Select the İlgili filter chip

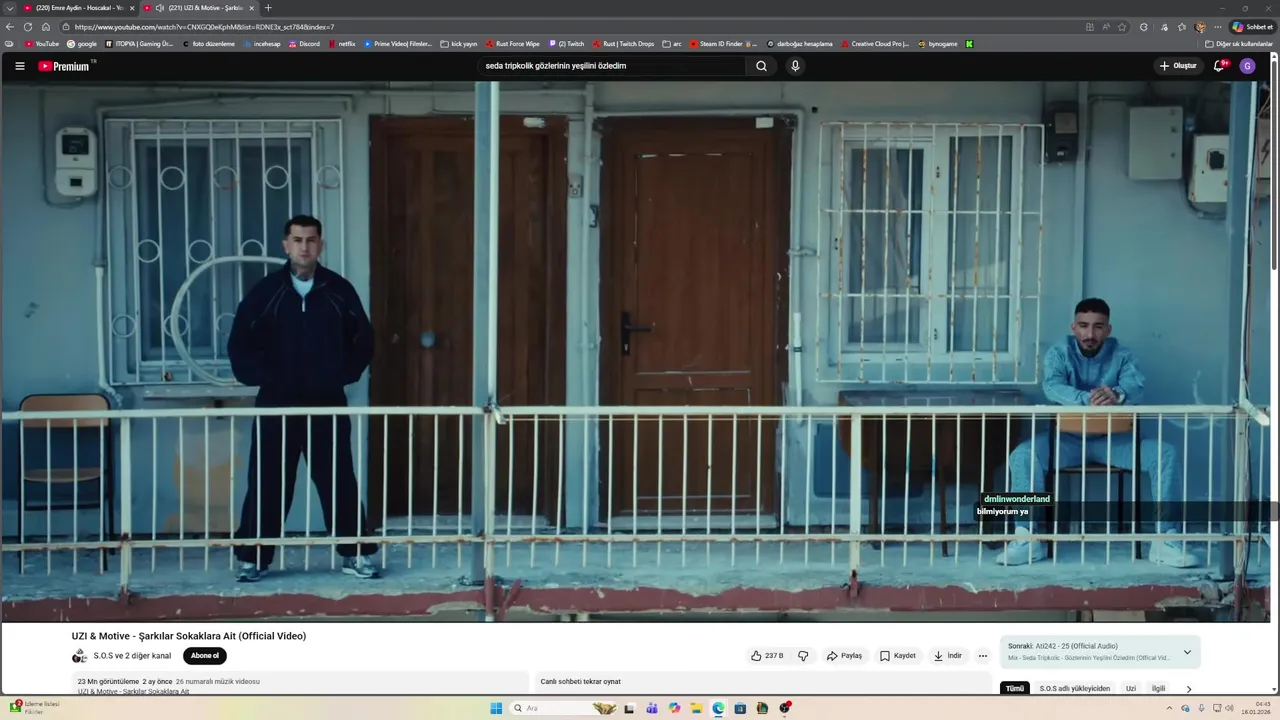[1158, 688]
